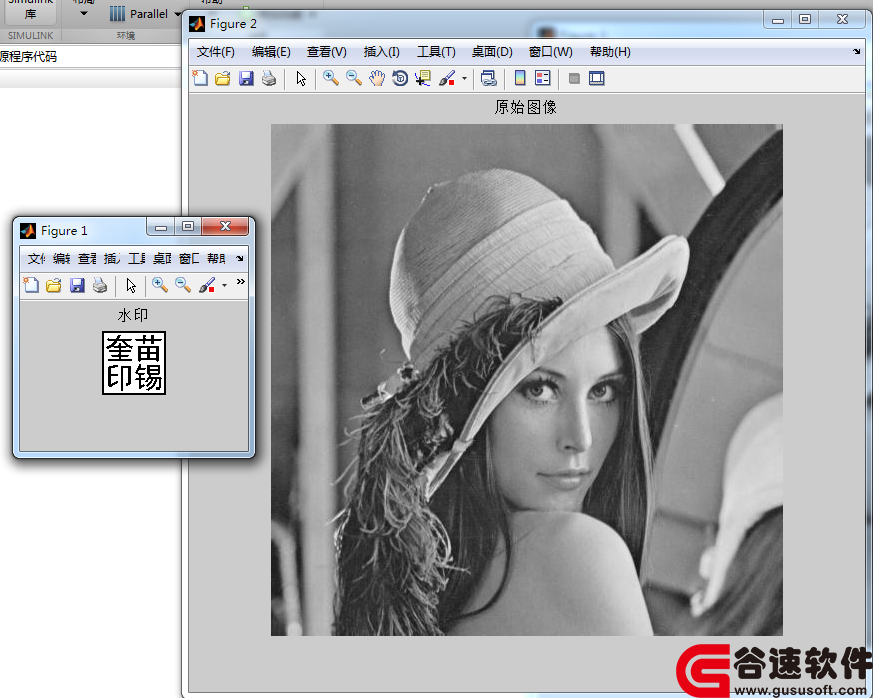
Task: Activate Zoom Out tool in Figure 2
Action: 354,78
